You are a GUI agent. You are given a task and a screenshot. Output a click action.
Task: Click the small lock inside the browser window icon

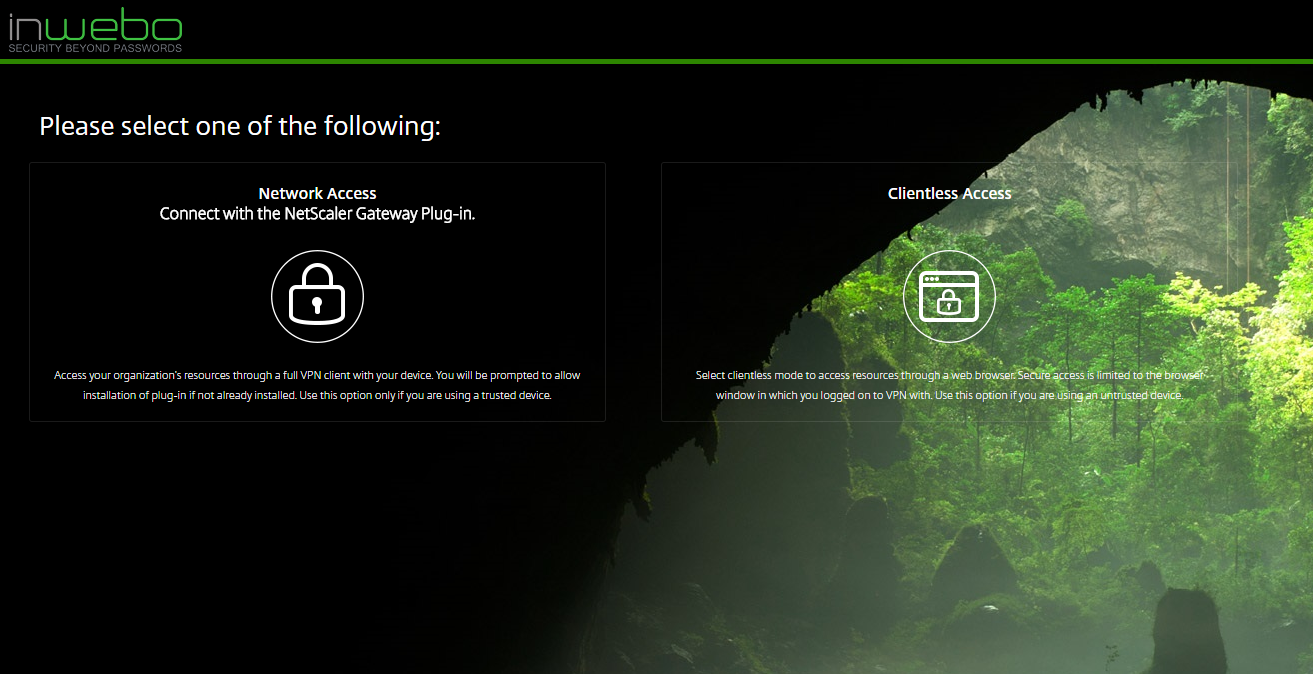click(x=949, y=301)
